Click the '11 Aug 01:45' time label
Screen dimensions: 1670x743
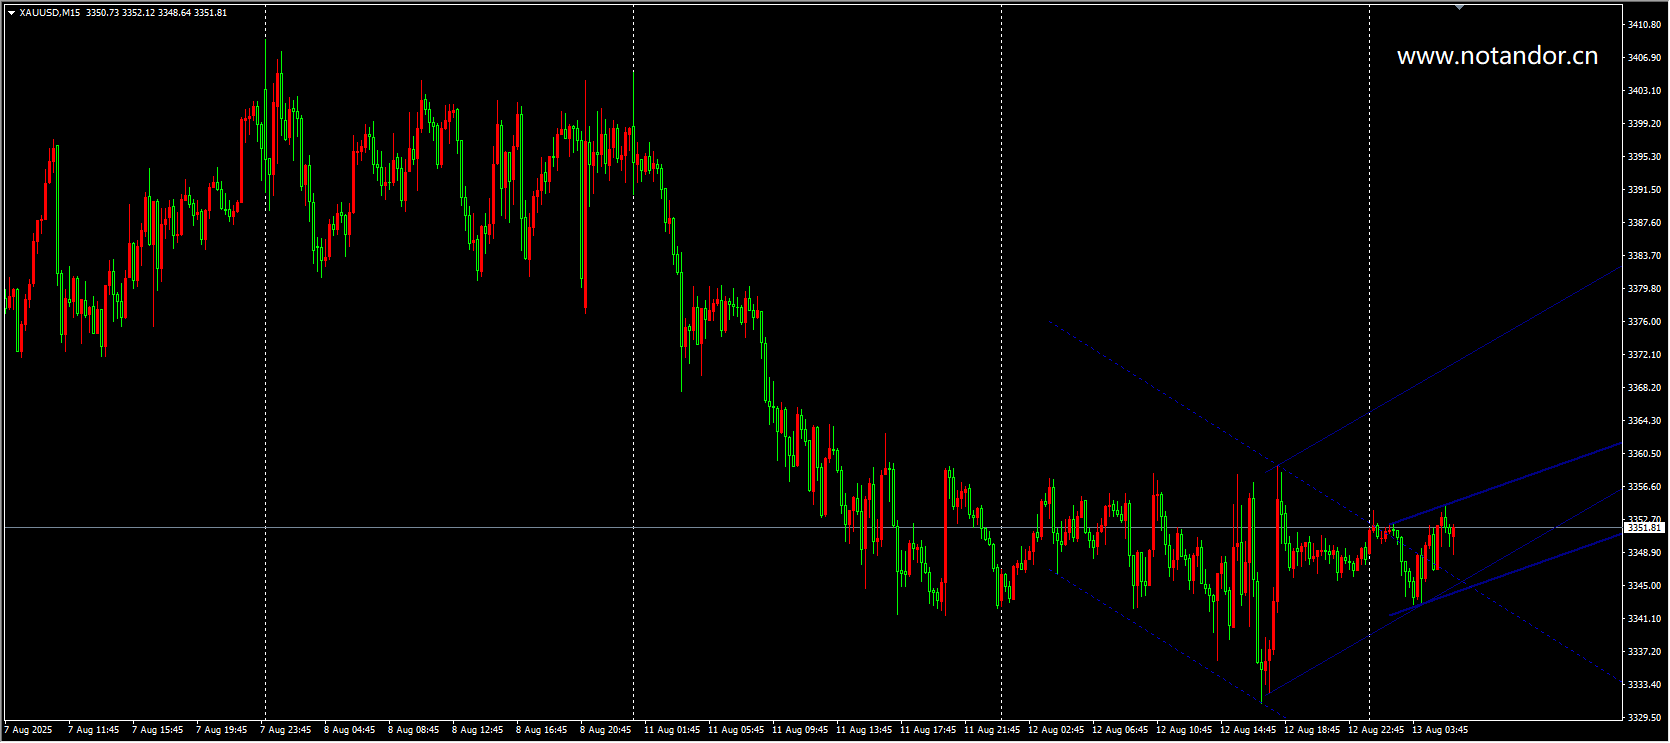[x=672, y=730]
